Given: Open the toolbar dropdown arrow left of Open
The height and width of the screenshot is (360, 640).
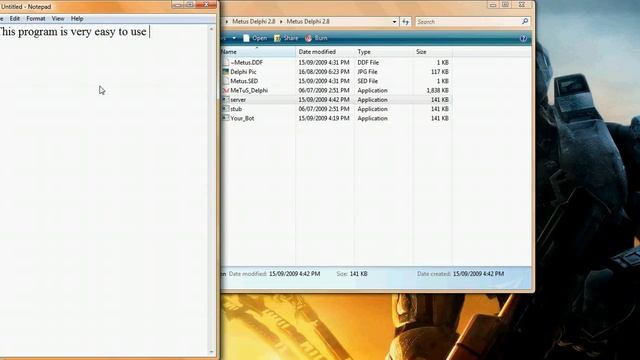Looking at the screenshot, I should (x=234, y=38).
